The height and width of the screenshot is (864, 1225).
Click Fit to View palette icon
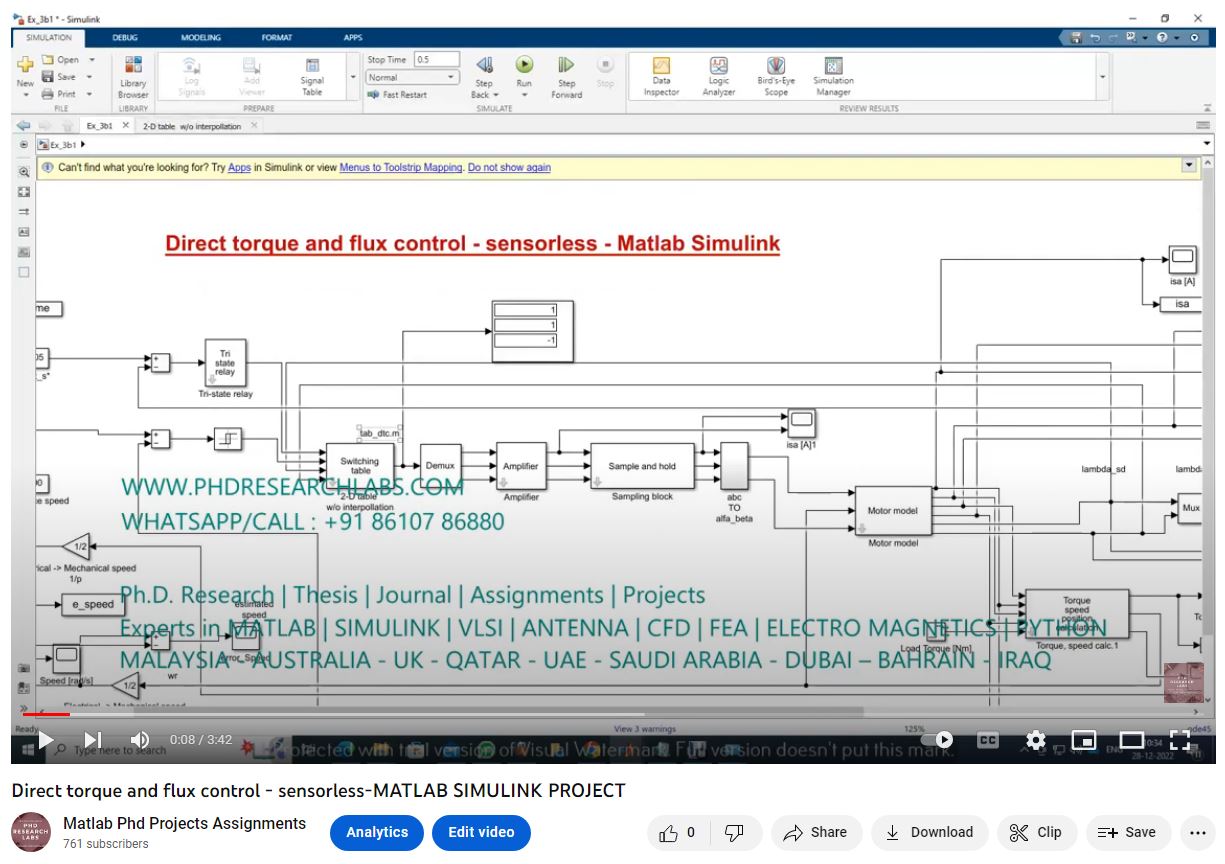[24, 191]
